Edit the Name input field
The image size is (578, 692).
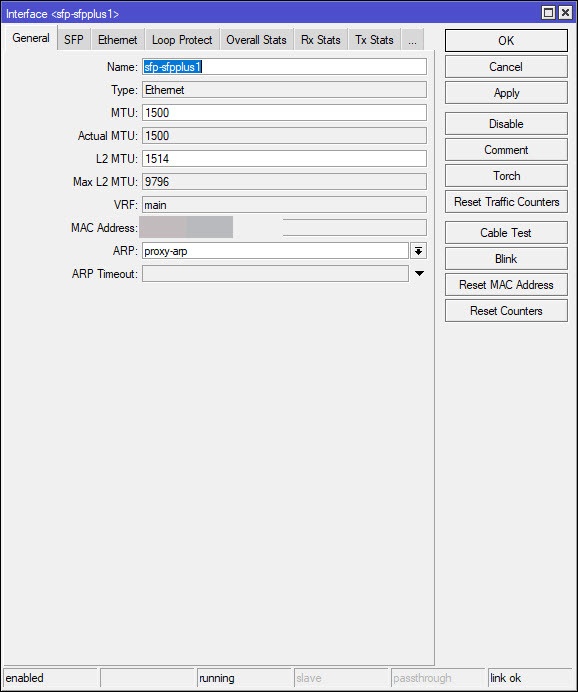point(284,67)
